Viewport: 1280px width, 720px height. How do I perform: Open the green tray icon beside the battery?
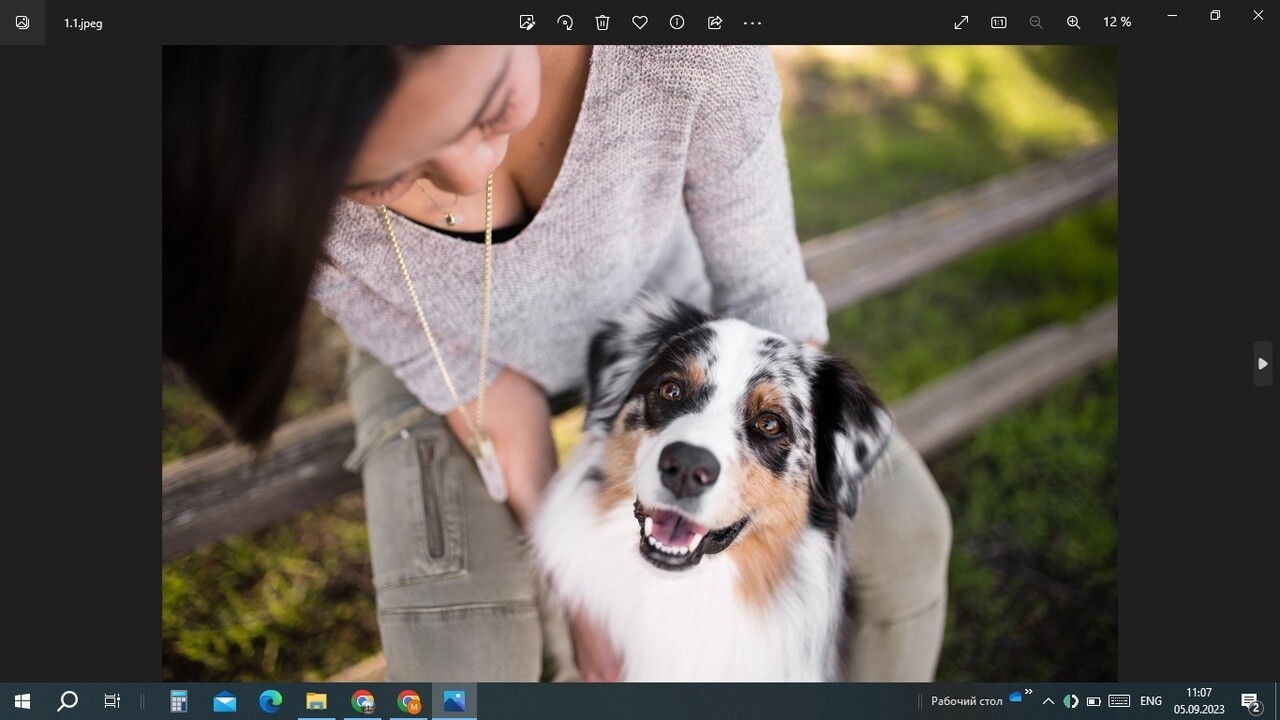click(1071, 701)
